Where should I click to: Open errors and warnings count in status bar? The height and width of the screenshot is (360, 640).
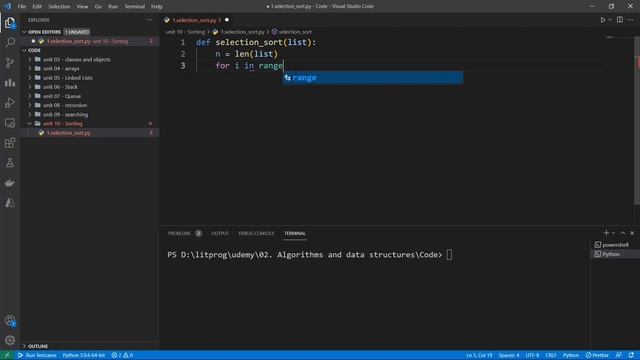coord(122,355)
